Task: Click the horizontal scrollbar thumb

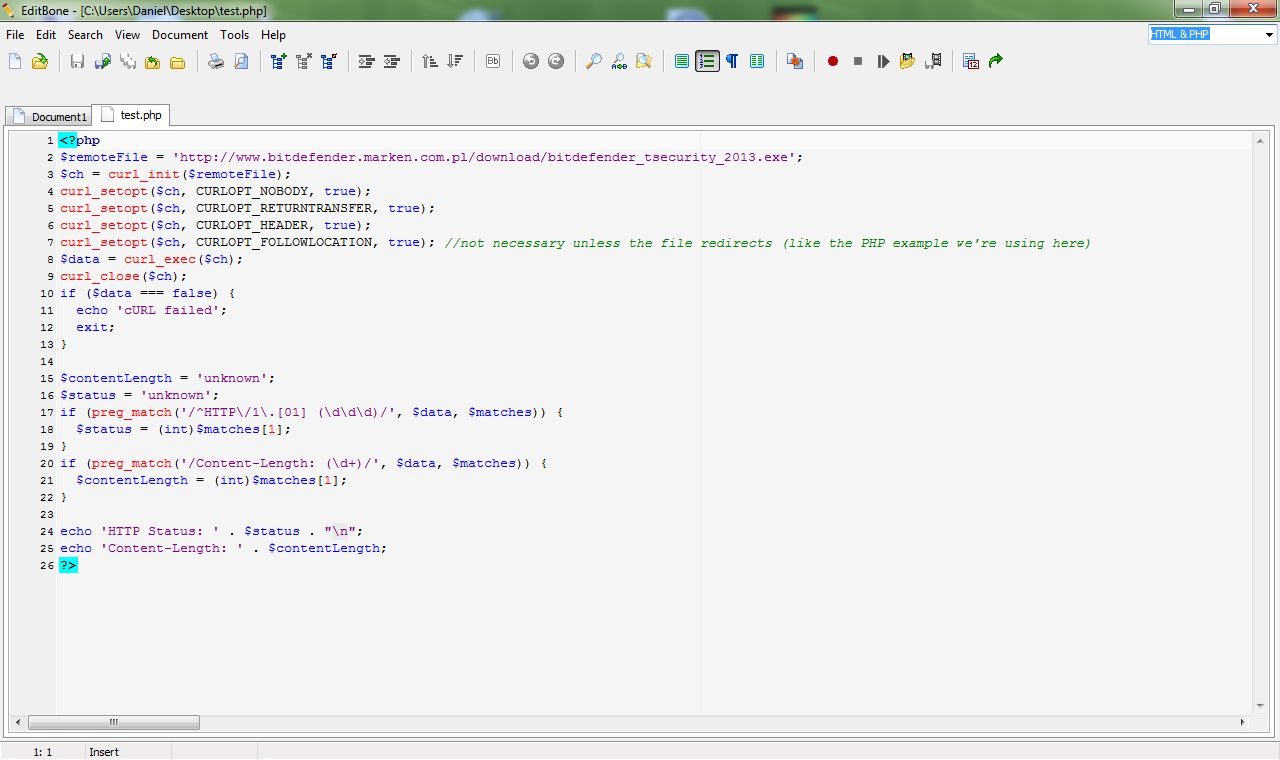Action: [113, 722]
